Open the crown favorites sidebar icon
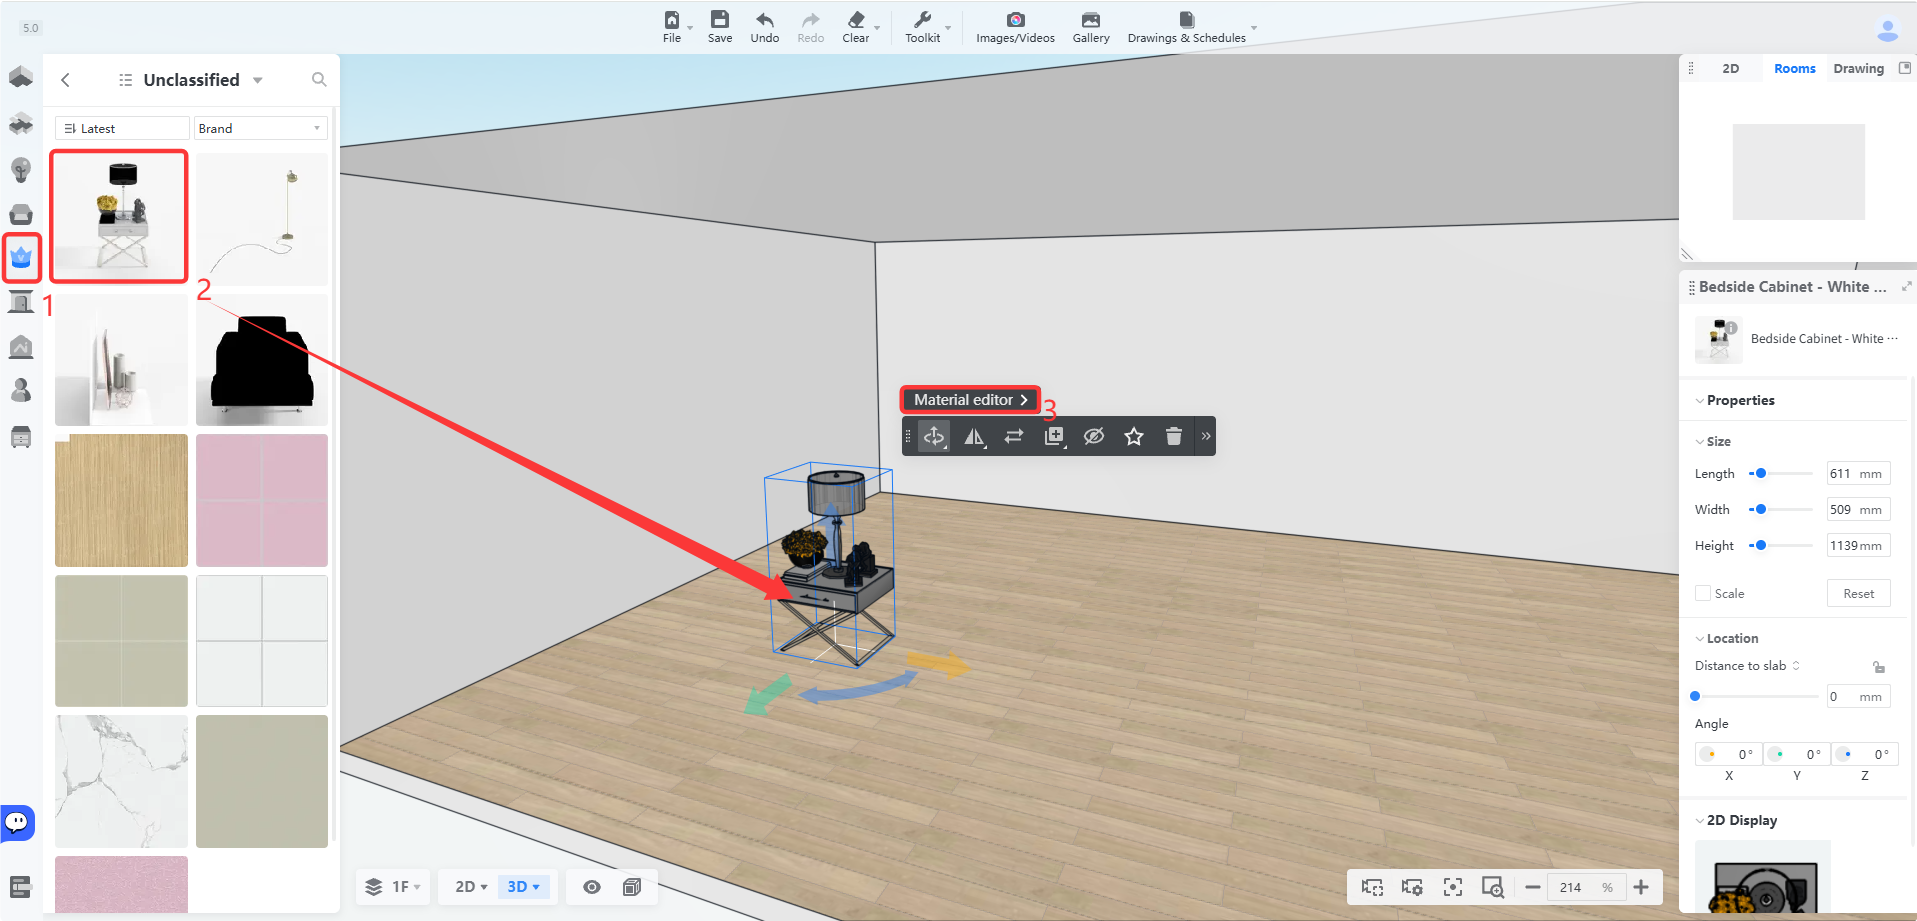 tap(21, 258)
